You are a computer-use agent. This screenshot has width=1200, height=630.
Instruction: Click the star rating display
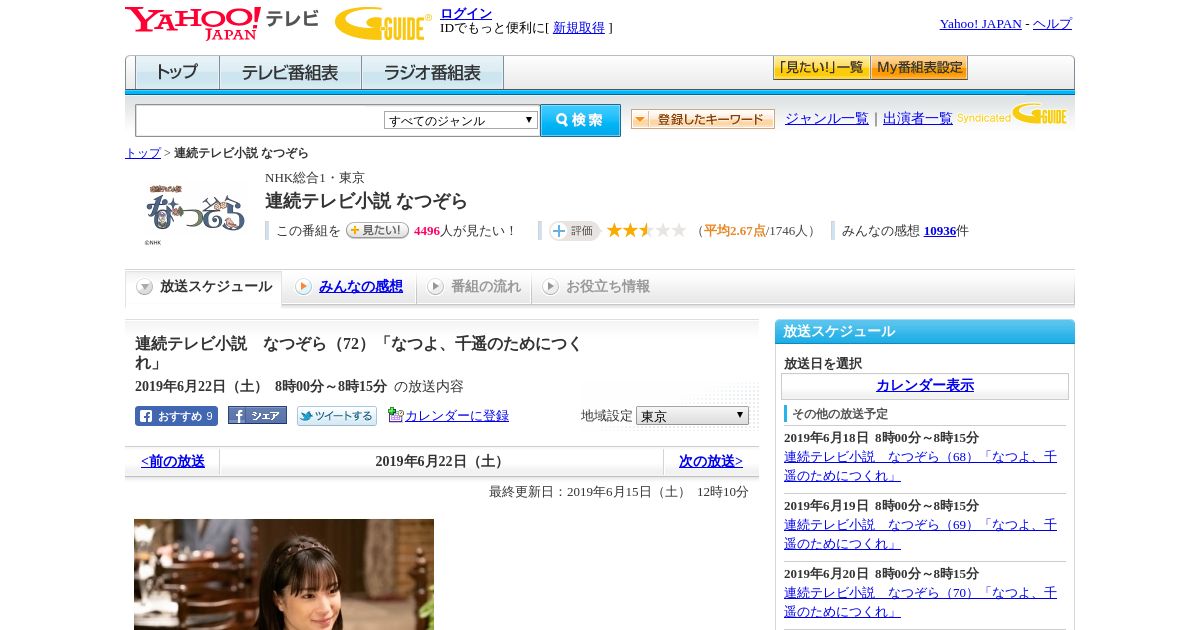click(x=646, y=230)
